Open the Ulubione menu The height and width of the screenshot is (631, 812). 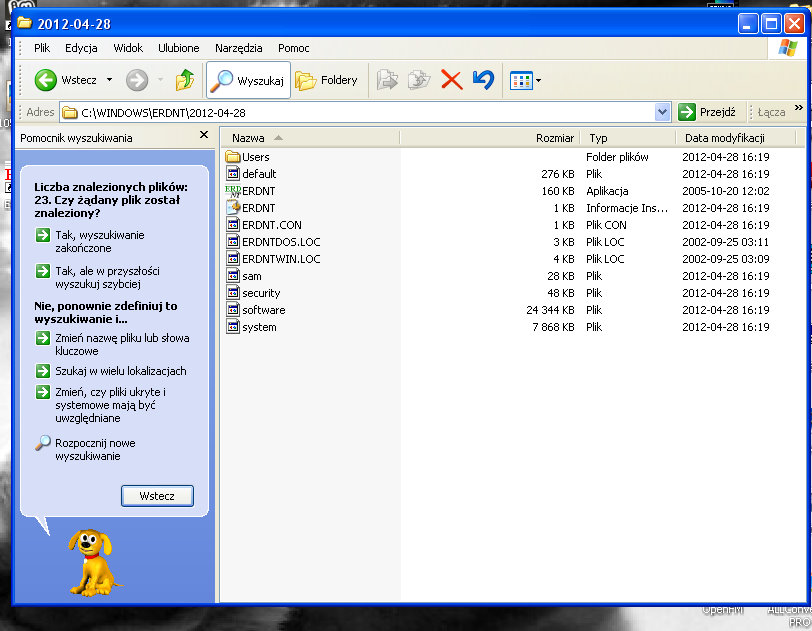pos(179,48)
